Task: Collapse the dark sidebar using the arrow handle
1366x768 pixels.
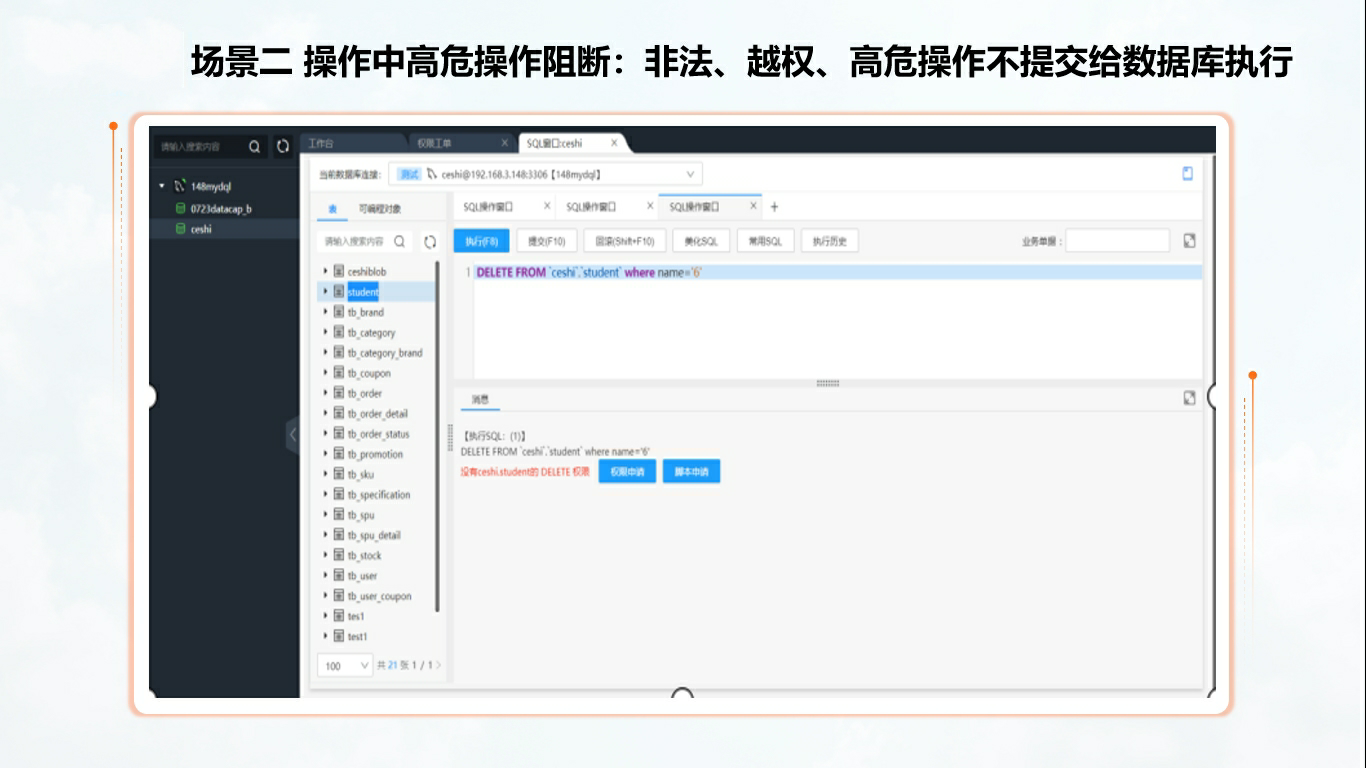Action: (x=293, y=434)
